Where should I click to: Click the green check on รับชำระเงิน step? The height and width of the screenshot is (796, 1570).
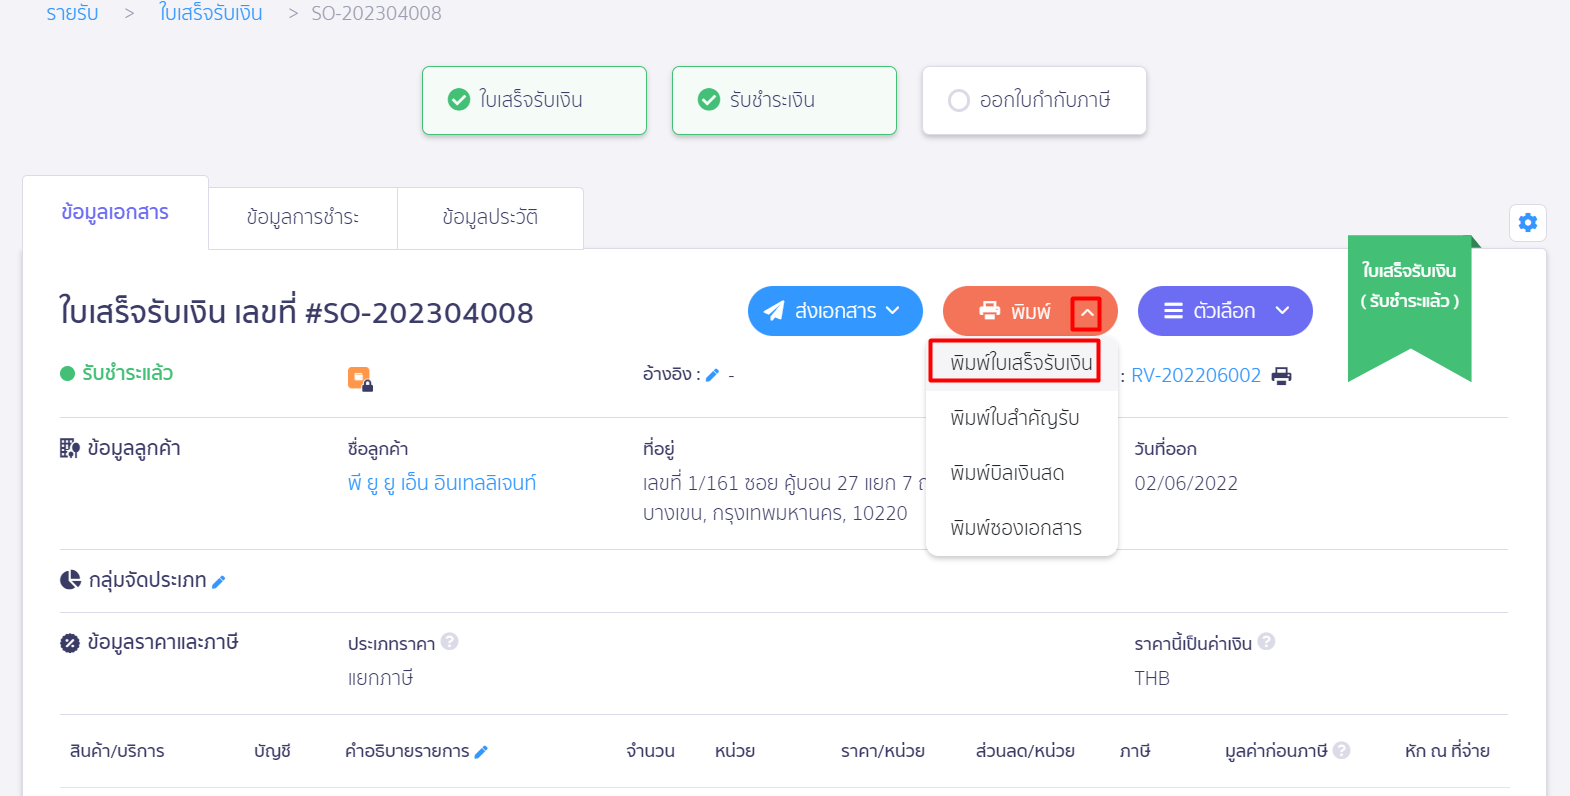click(709, 98)
